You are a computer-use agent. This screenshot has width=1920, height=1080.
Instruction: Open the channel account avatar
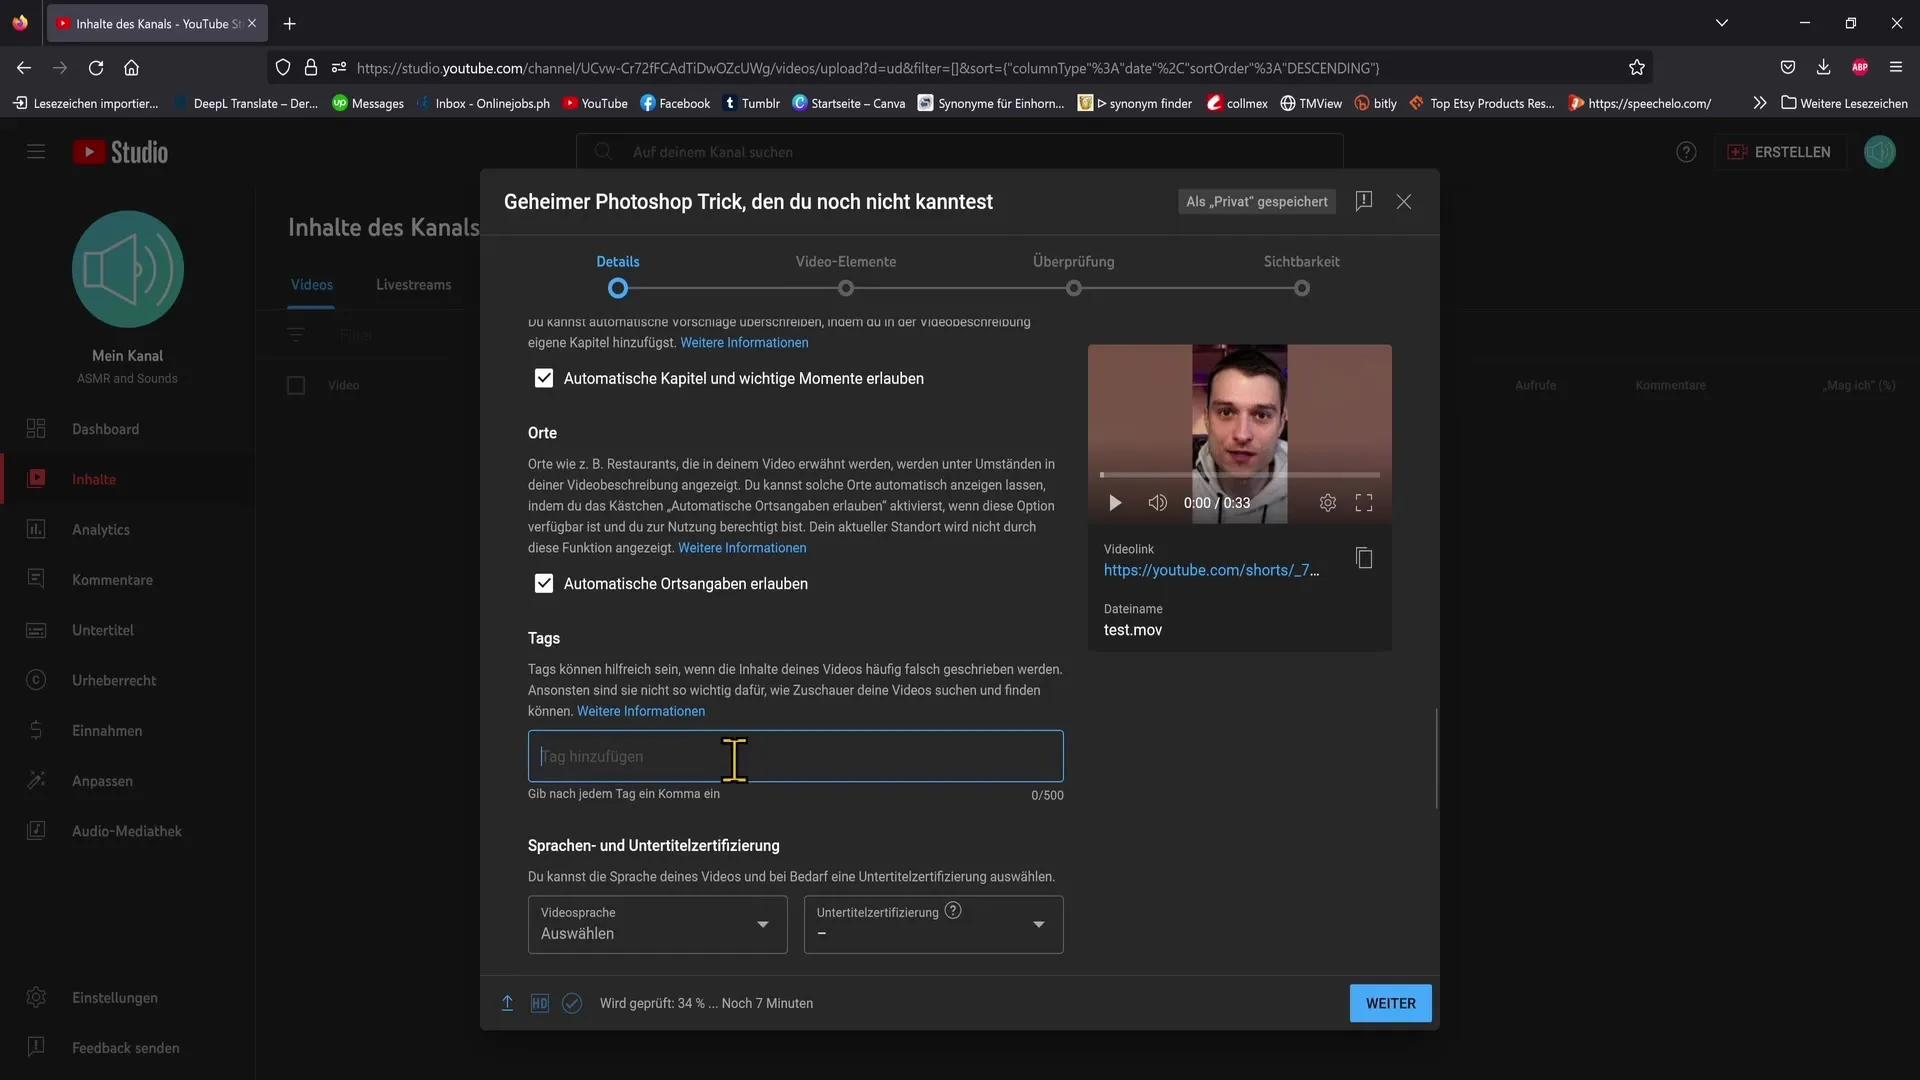tap(1880, 152)
